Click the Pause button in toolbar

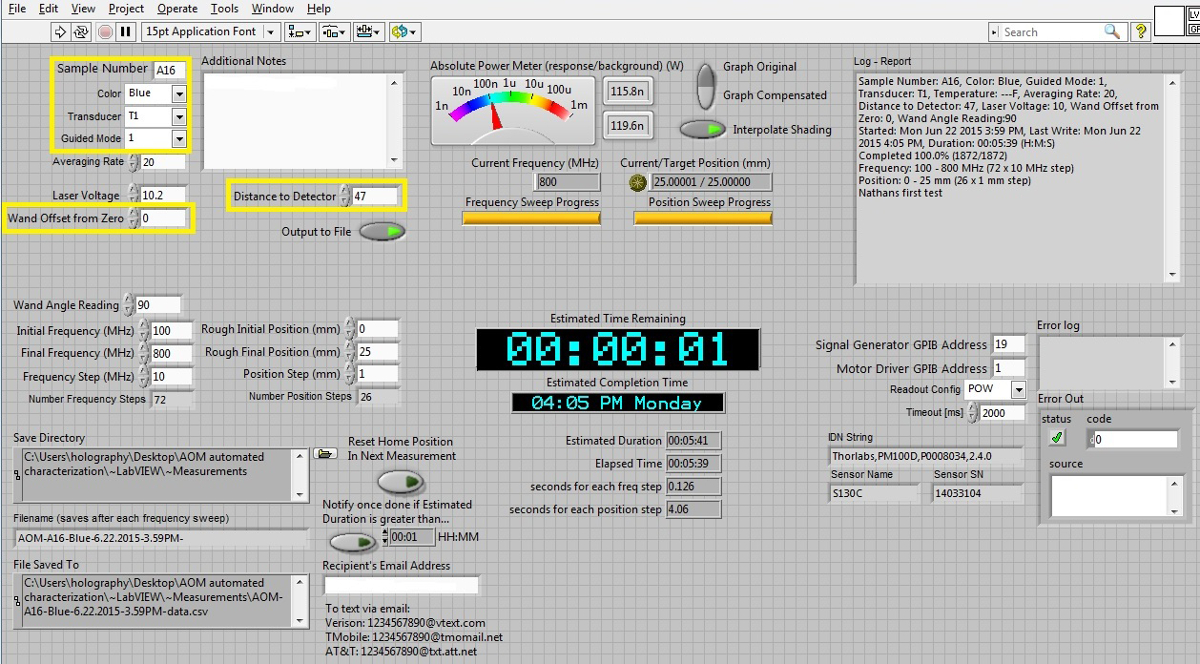coord(126,32)
